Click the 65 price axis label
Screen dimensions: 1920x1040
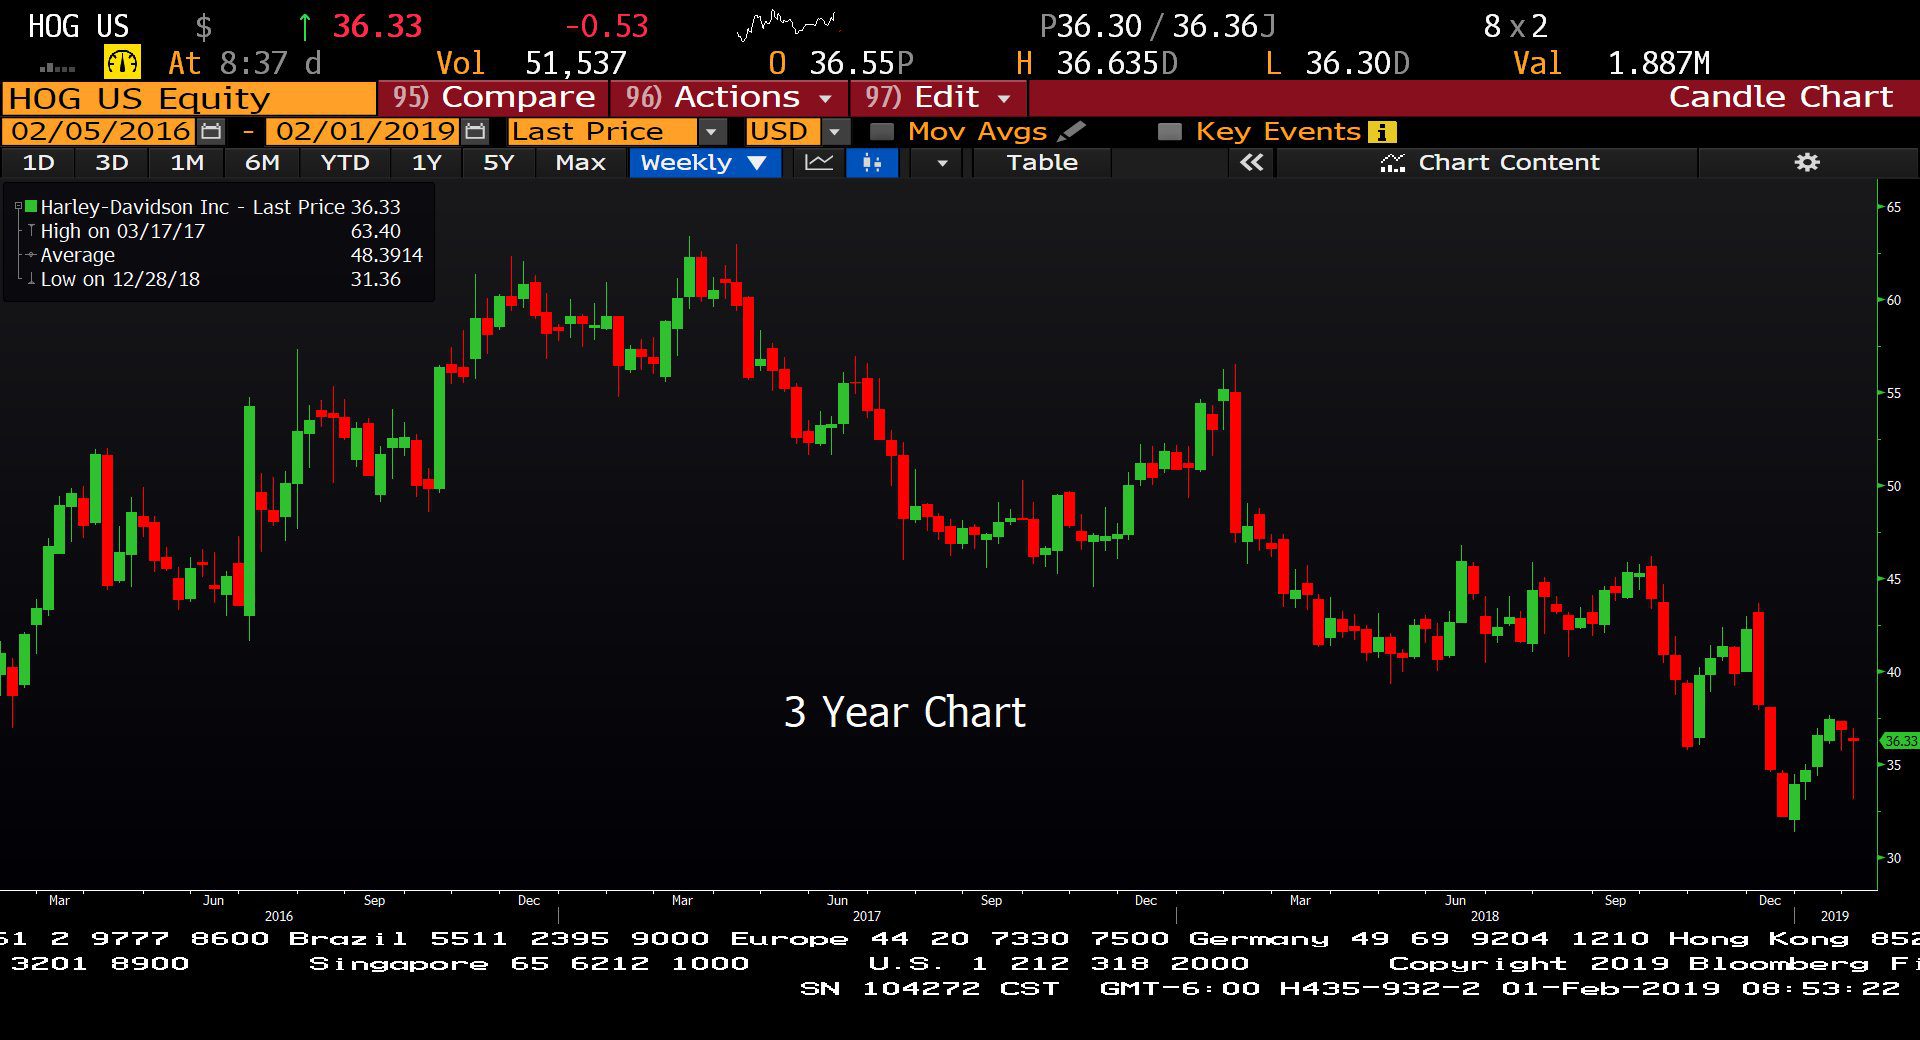click(x=1893, y=207)
